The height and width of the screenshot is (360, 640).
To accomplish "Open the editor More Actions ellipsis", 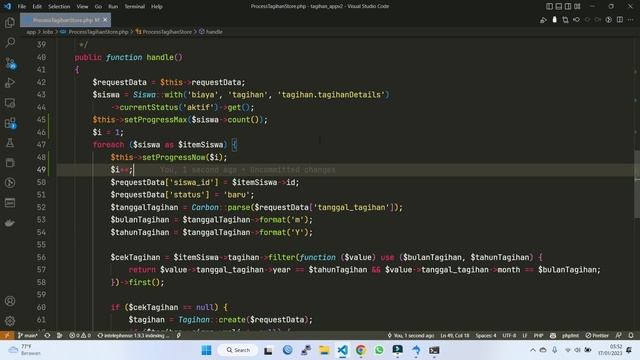I will (631, 20).
